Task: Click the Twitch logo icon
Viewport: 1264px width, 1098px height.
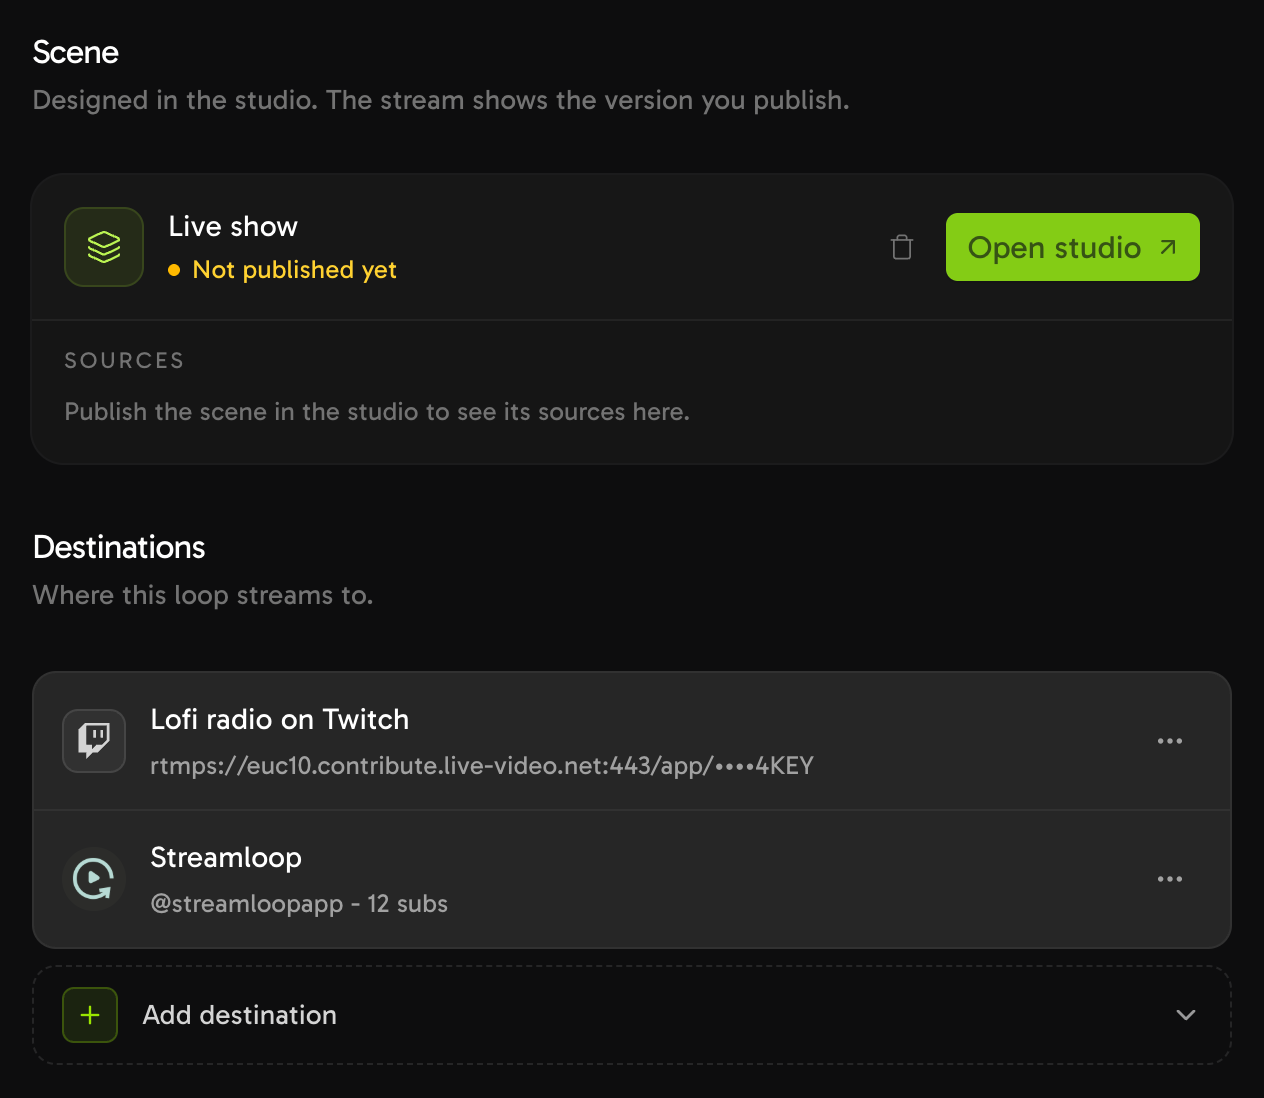Action: coord(94,741)
